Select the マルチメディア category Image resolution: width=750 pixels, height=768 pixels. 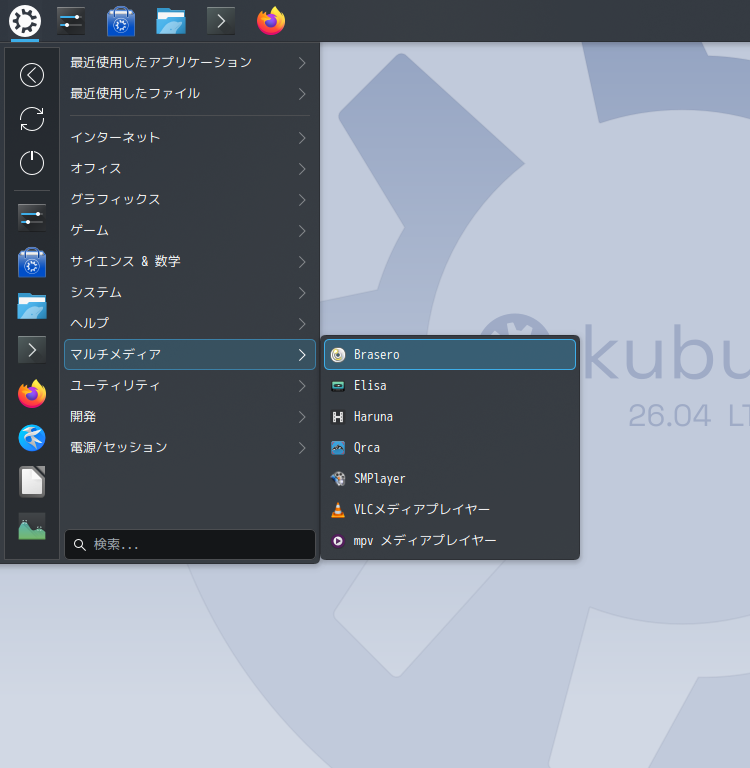coord(190,354)
